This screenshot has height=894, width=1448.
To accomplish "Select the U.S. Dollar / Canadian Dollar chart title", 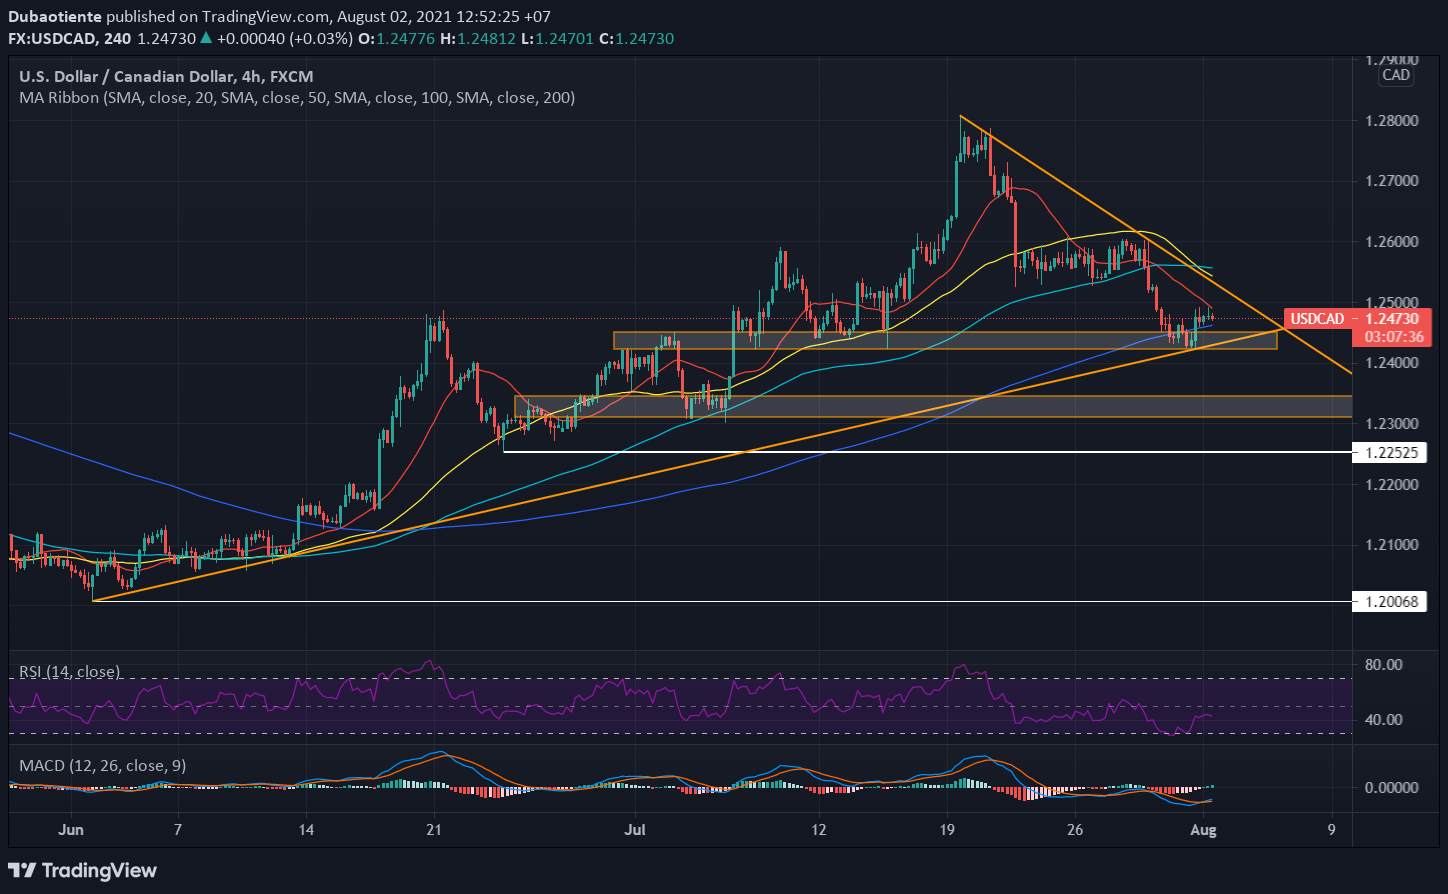I will click(x=166, y=76).
